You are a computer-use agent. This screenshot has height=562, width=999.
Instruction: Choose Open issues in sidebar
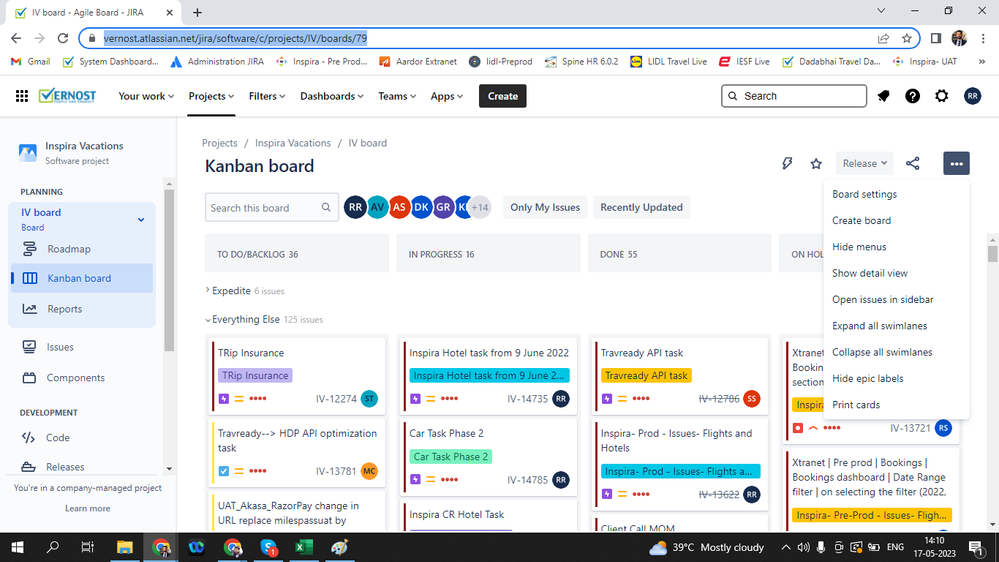pyautogui.click(x=896, y=299)
